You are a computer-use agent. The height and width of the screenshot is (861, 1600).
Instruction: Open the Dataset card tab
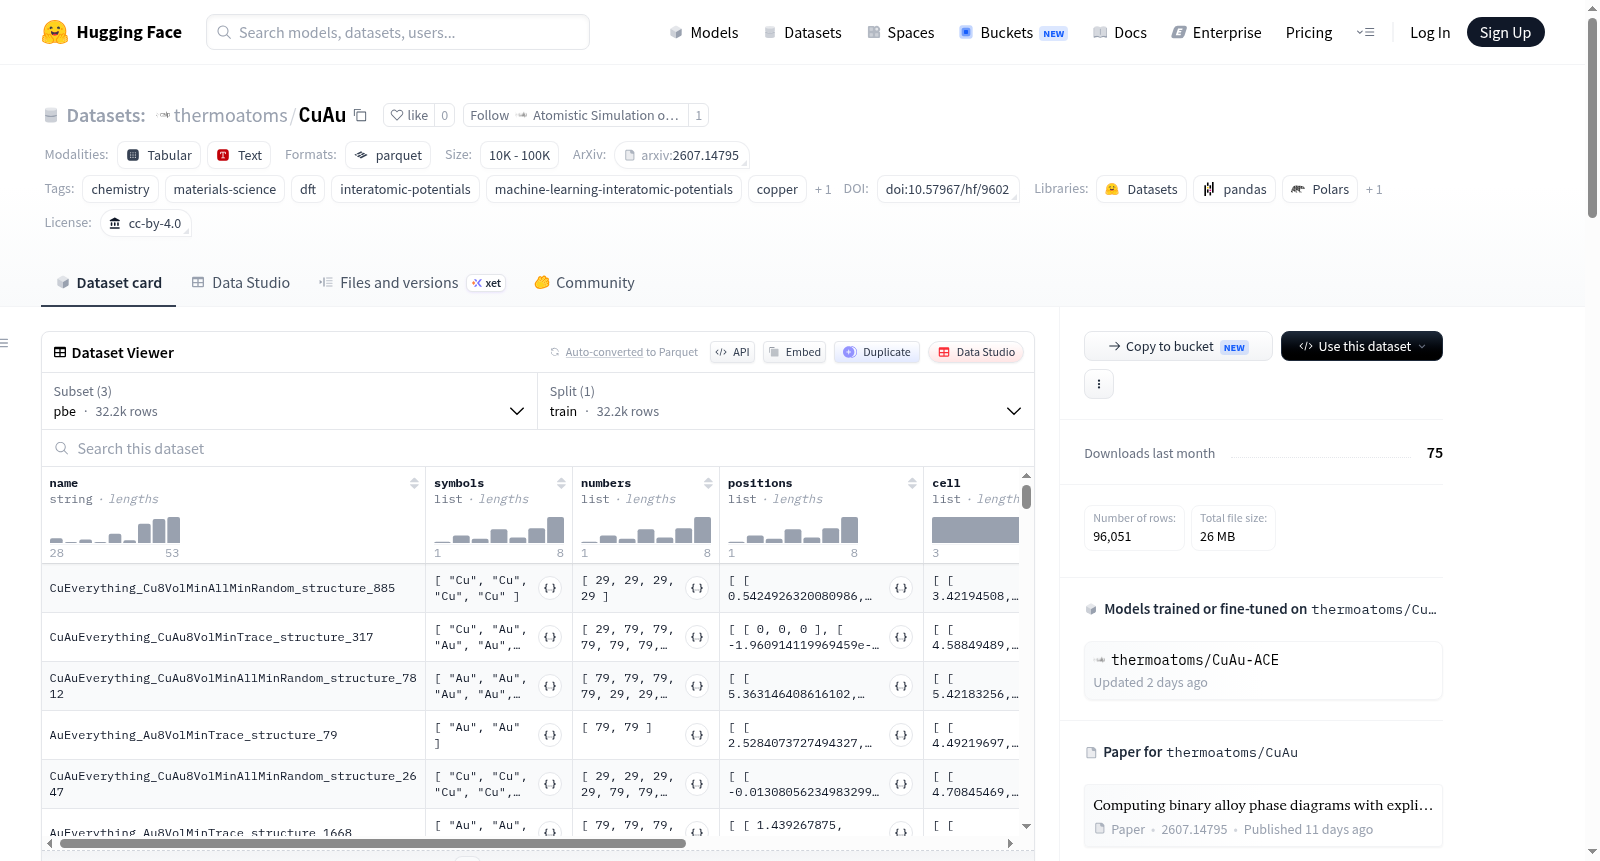click(x=109, y=283)
